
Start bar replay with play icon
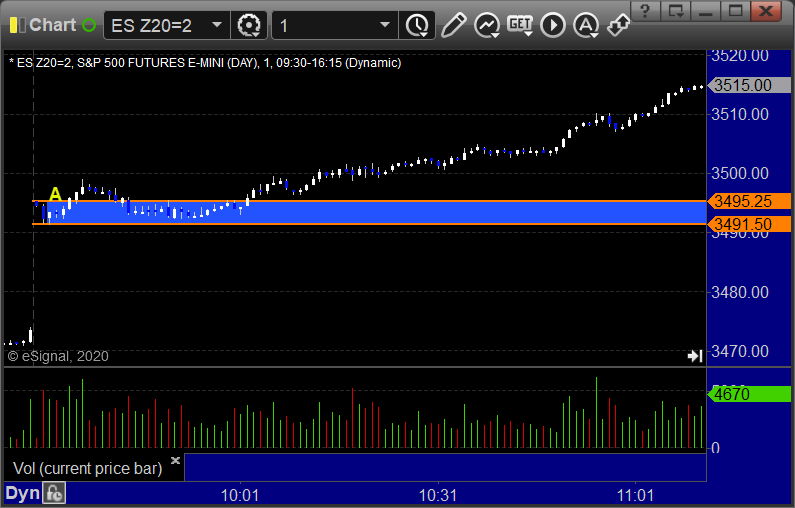coord(553,25)
